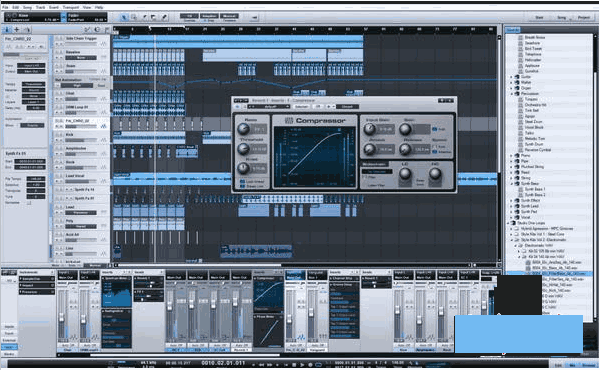
Task: Click the Input Gain knob
Action: point(369,129)
